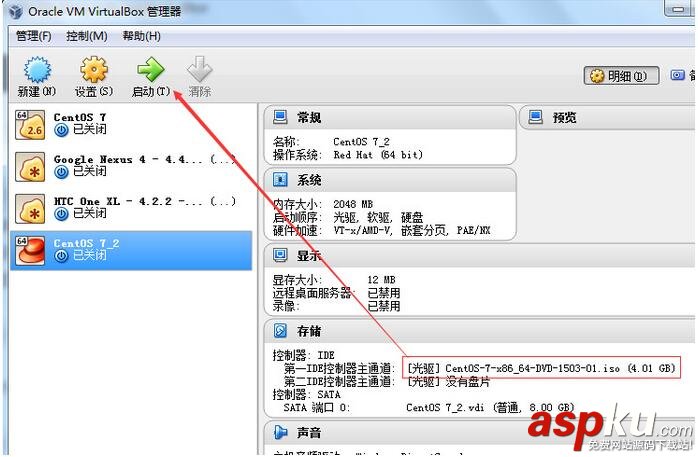The image size is (698, 457).
Task: Click the CentOS 7_2.vdi disk entry
Action: [490, 407]
